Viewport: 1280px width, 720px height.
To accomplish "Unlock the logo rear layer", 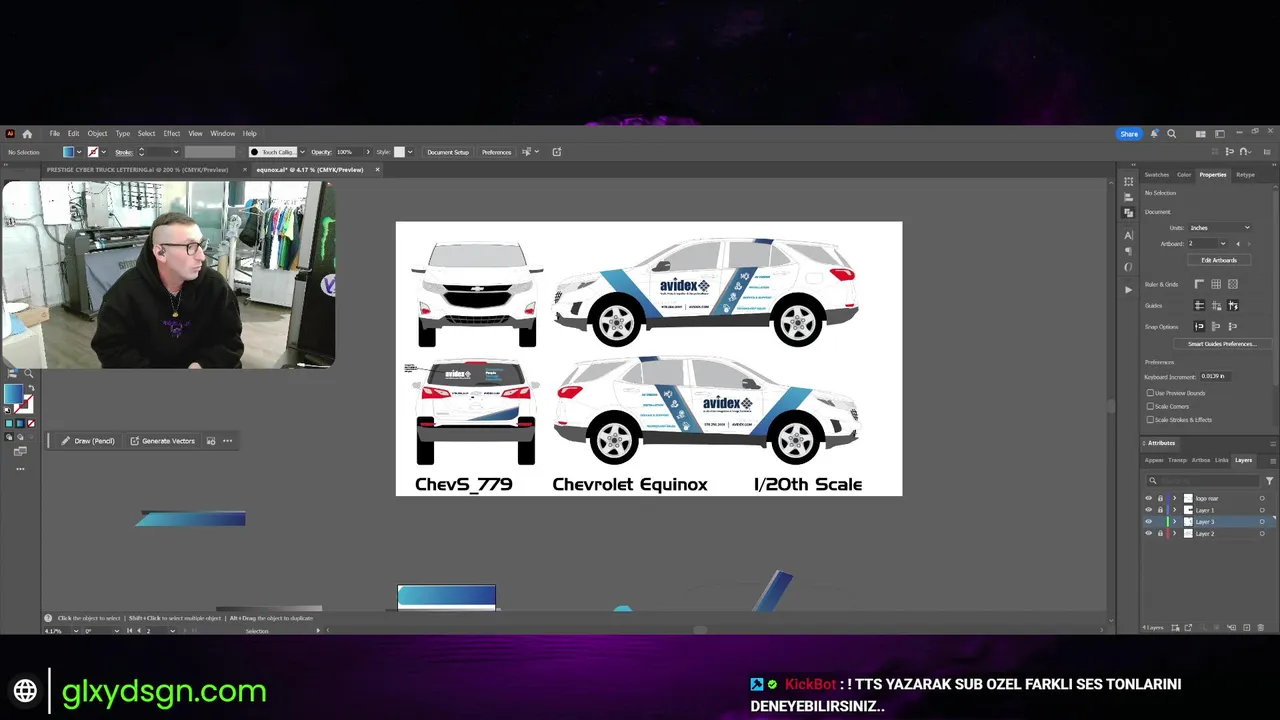I will (x=1160, y=498).
